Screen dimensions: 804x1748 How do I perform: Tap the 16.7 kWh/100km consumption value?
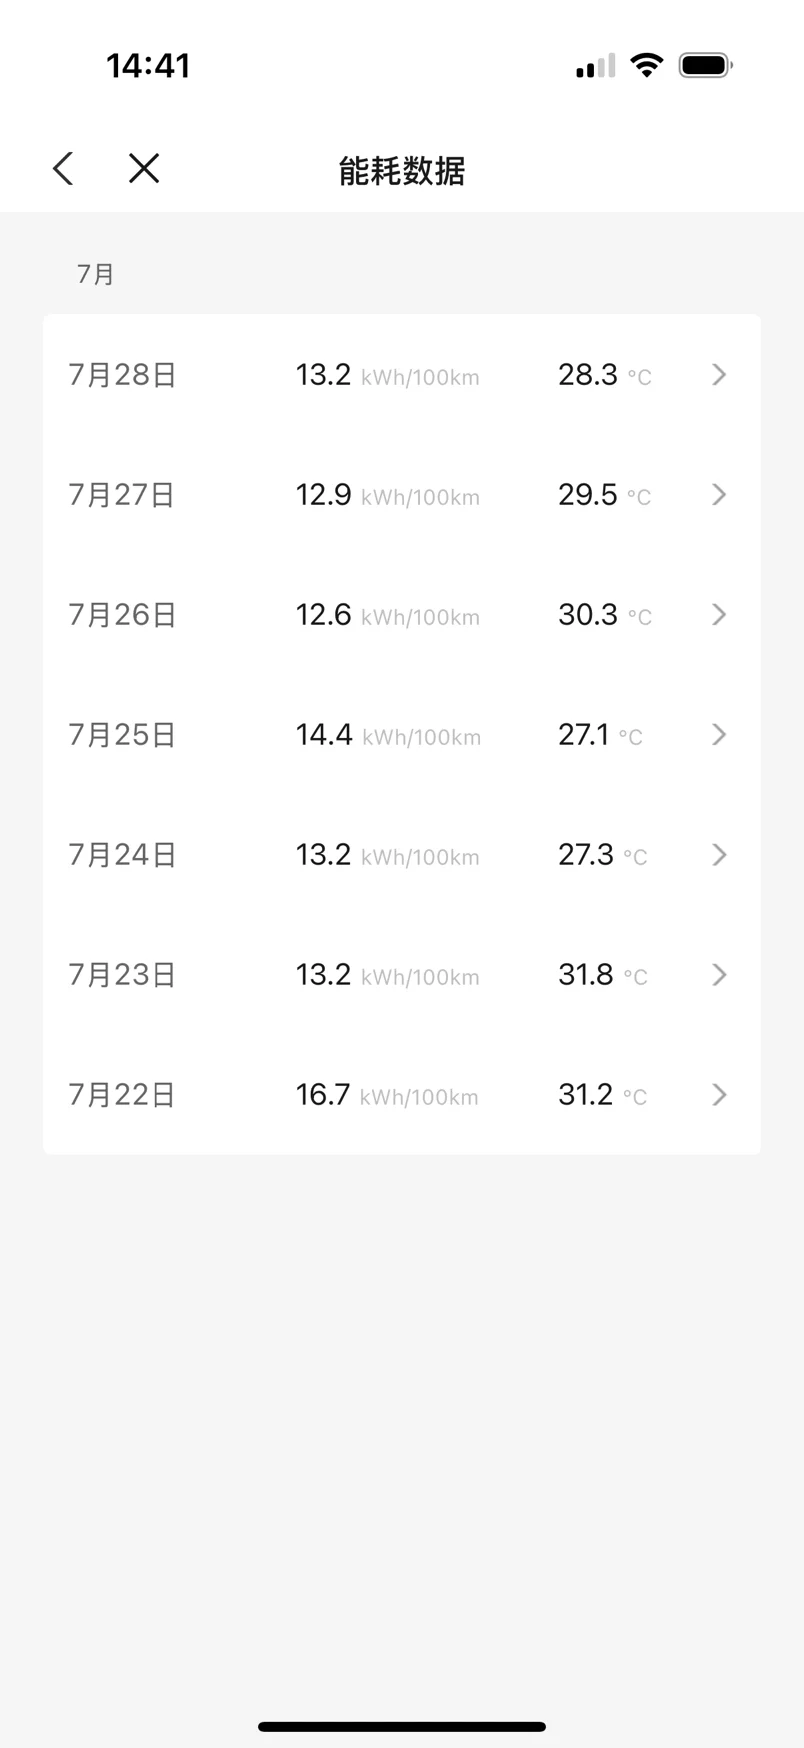[x=387, y=1095]
